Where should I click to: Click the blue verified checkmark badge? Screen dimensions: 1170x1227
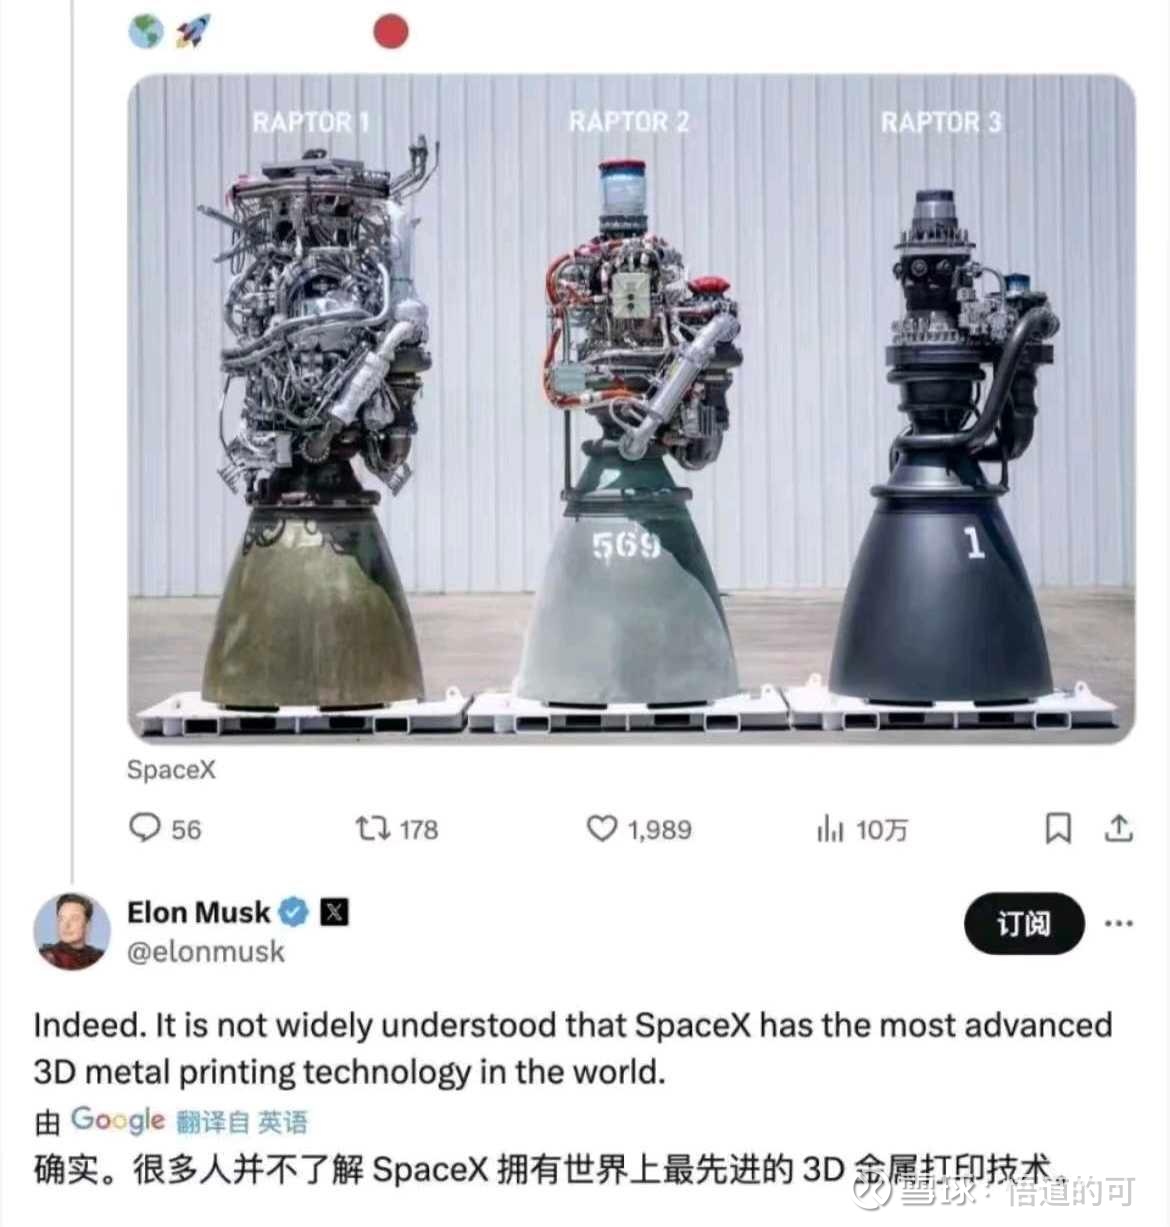293,912
